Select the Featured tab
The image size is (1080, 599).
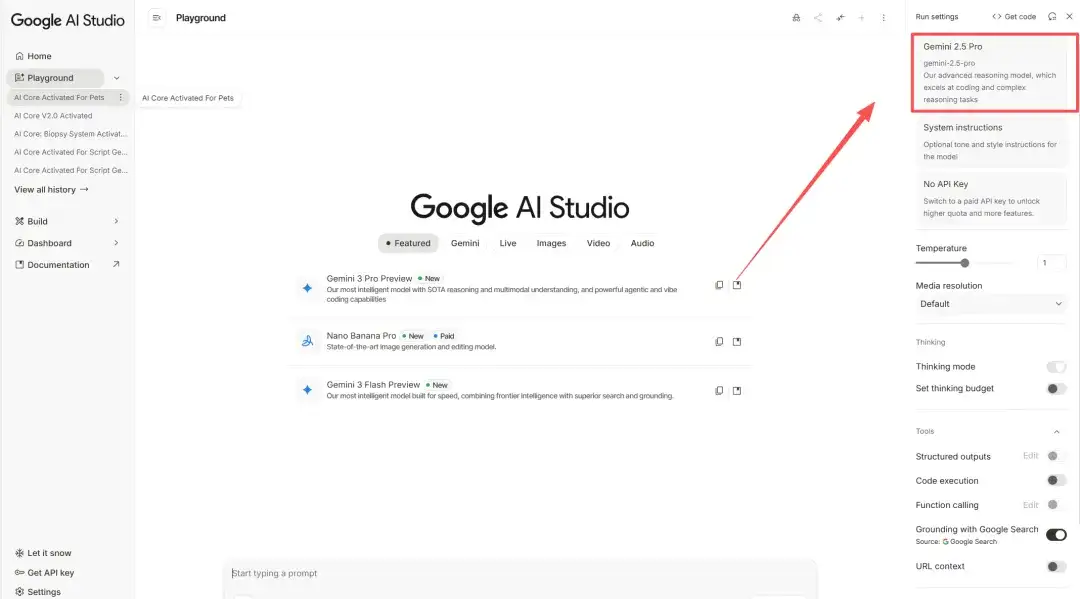408,243
